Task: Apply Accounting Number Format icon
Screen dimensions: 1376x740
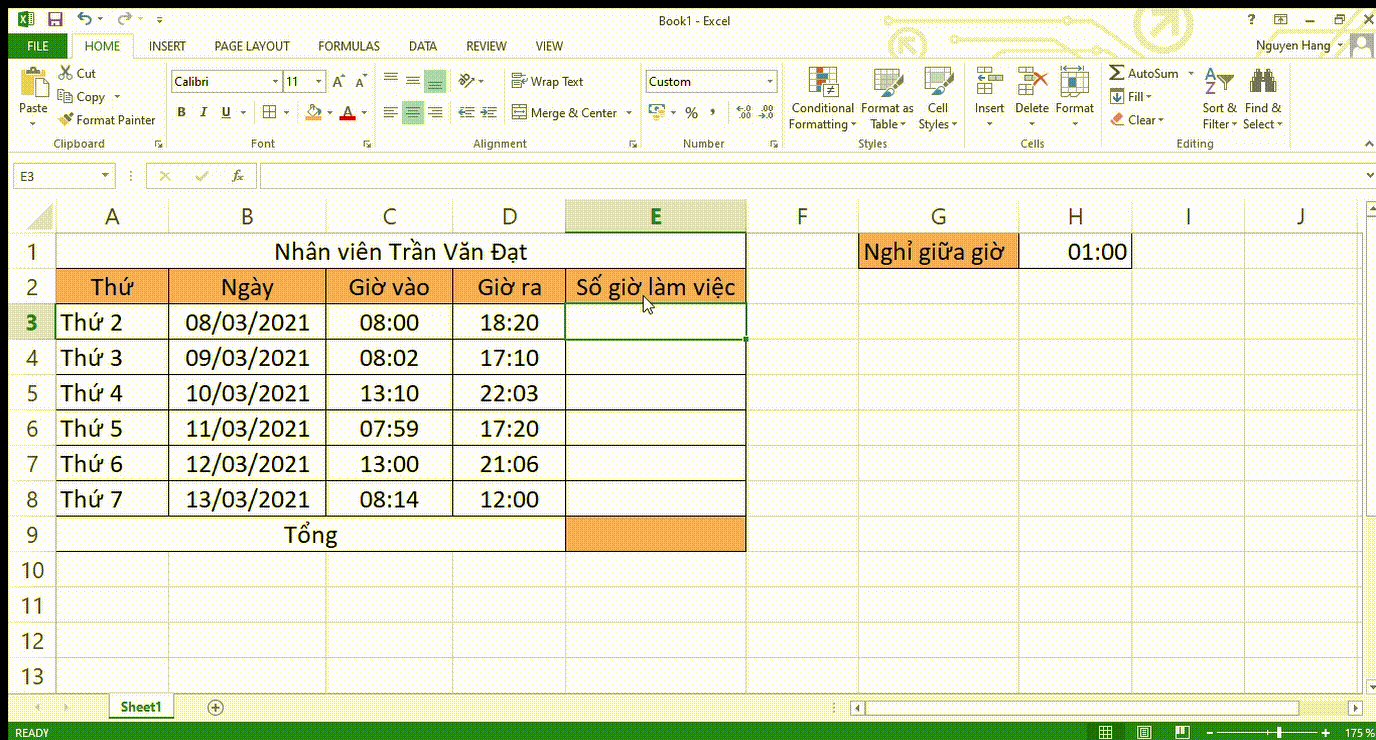Action: point(657,112)
